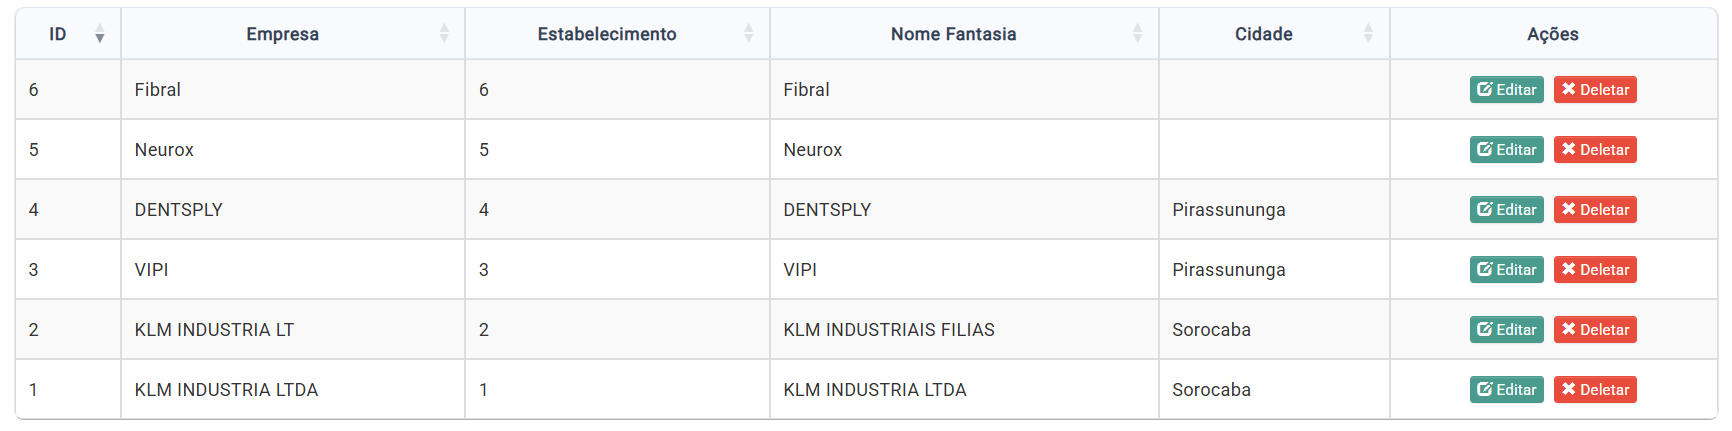Screen dimensions: 1732x431
Task: Click Nome Fantasia sort arrows
Action: (x=1137, y=34)
